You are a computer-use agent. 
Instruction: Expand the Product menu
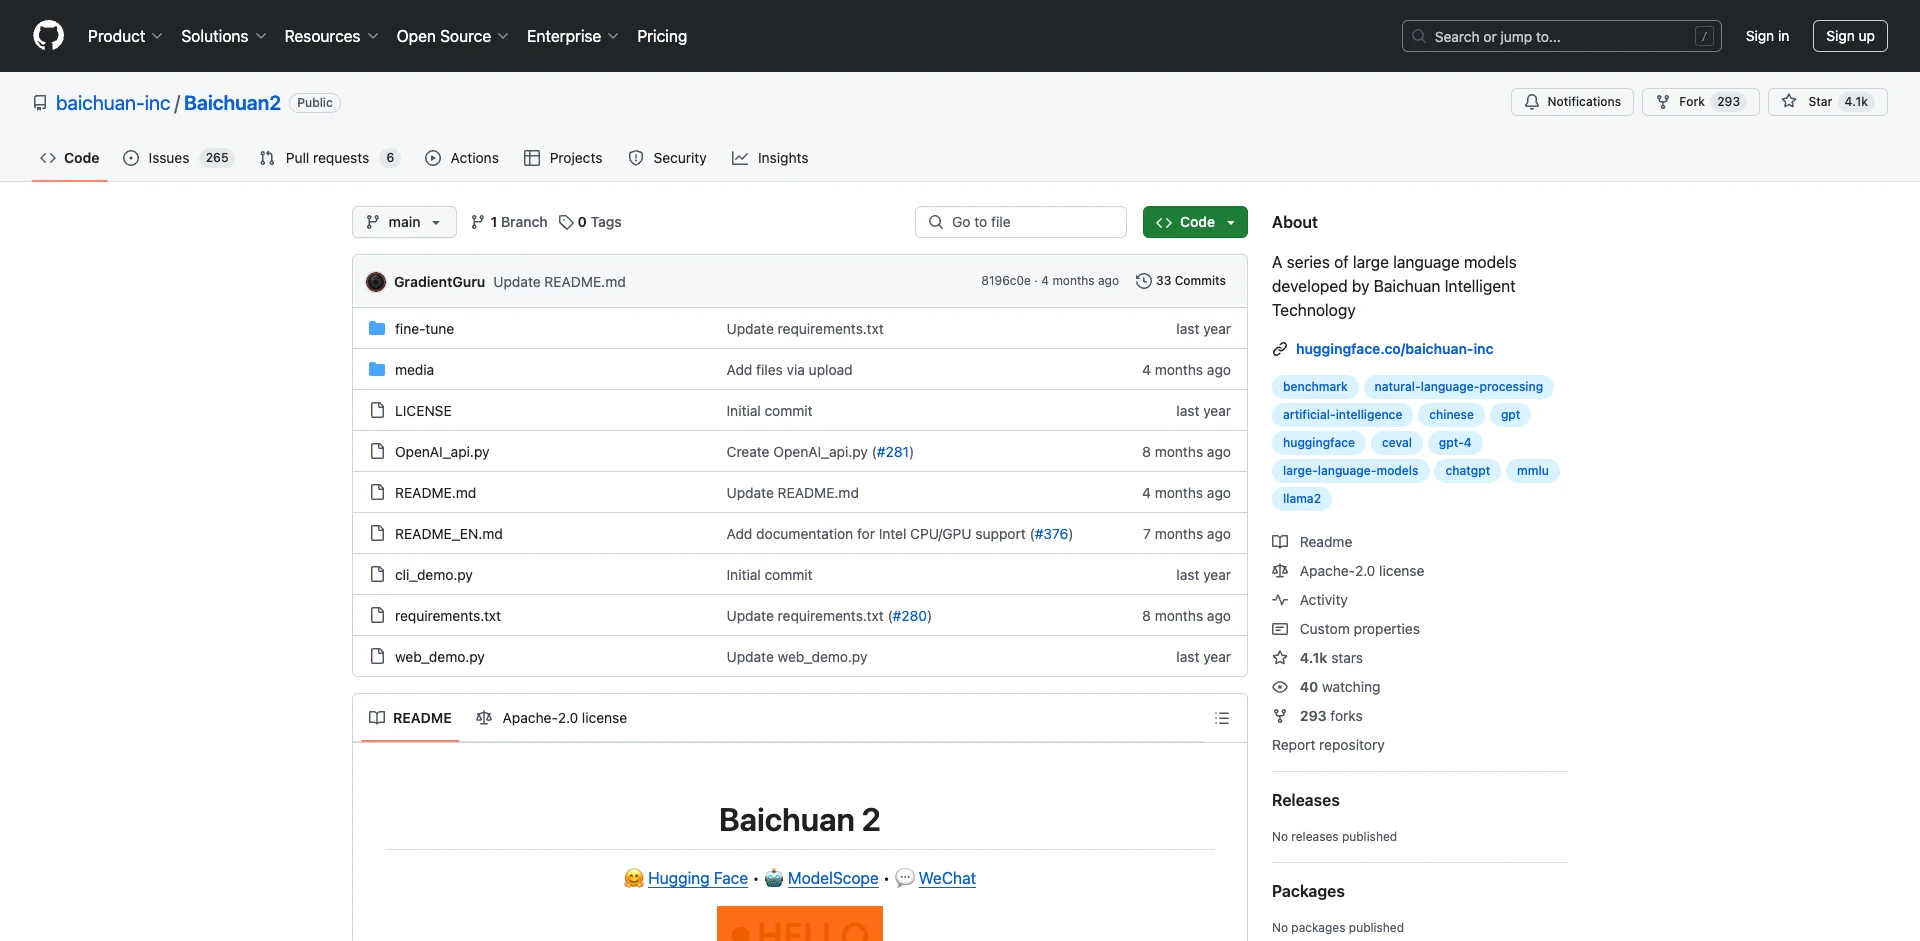coord(125,36)
